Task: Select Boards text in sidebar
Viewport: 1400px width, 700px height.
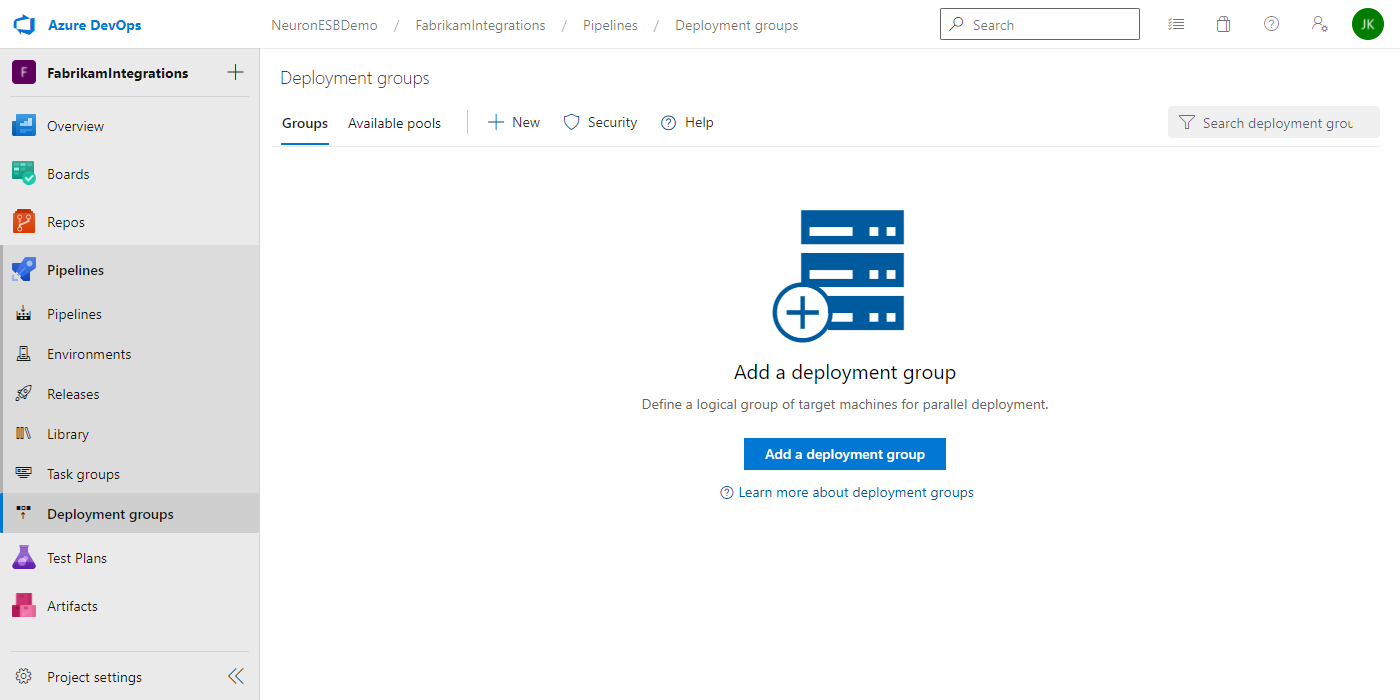Action: click(x=68, y=174)
